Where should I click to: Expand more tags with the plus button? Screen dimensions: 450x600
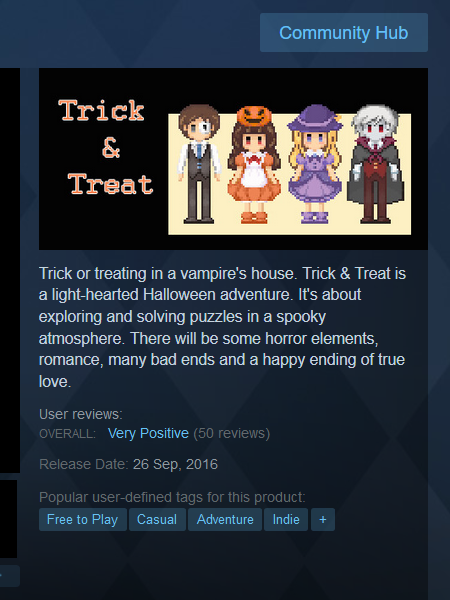[323, 519]
